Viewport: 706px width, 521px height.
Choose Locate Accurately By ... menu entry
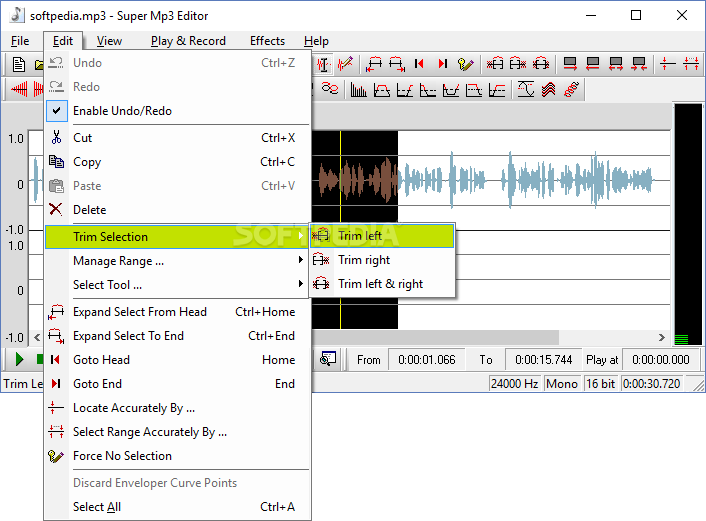[177, 408]
